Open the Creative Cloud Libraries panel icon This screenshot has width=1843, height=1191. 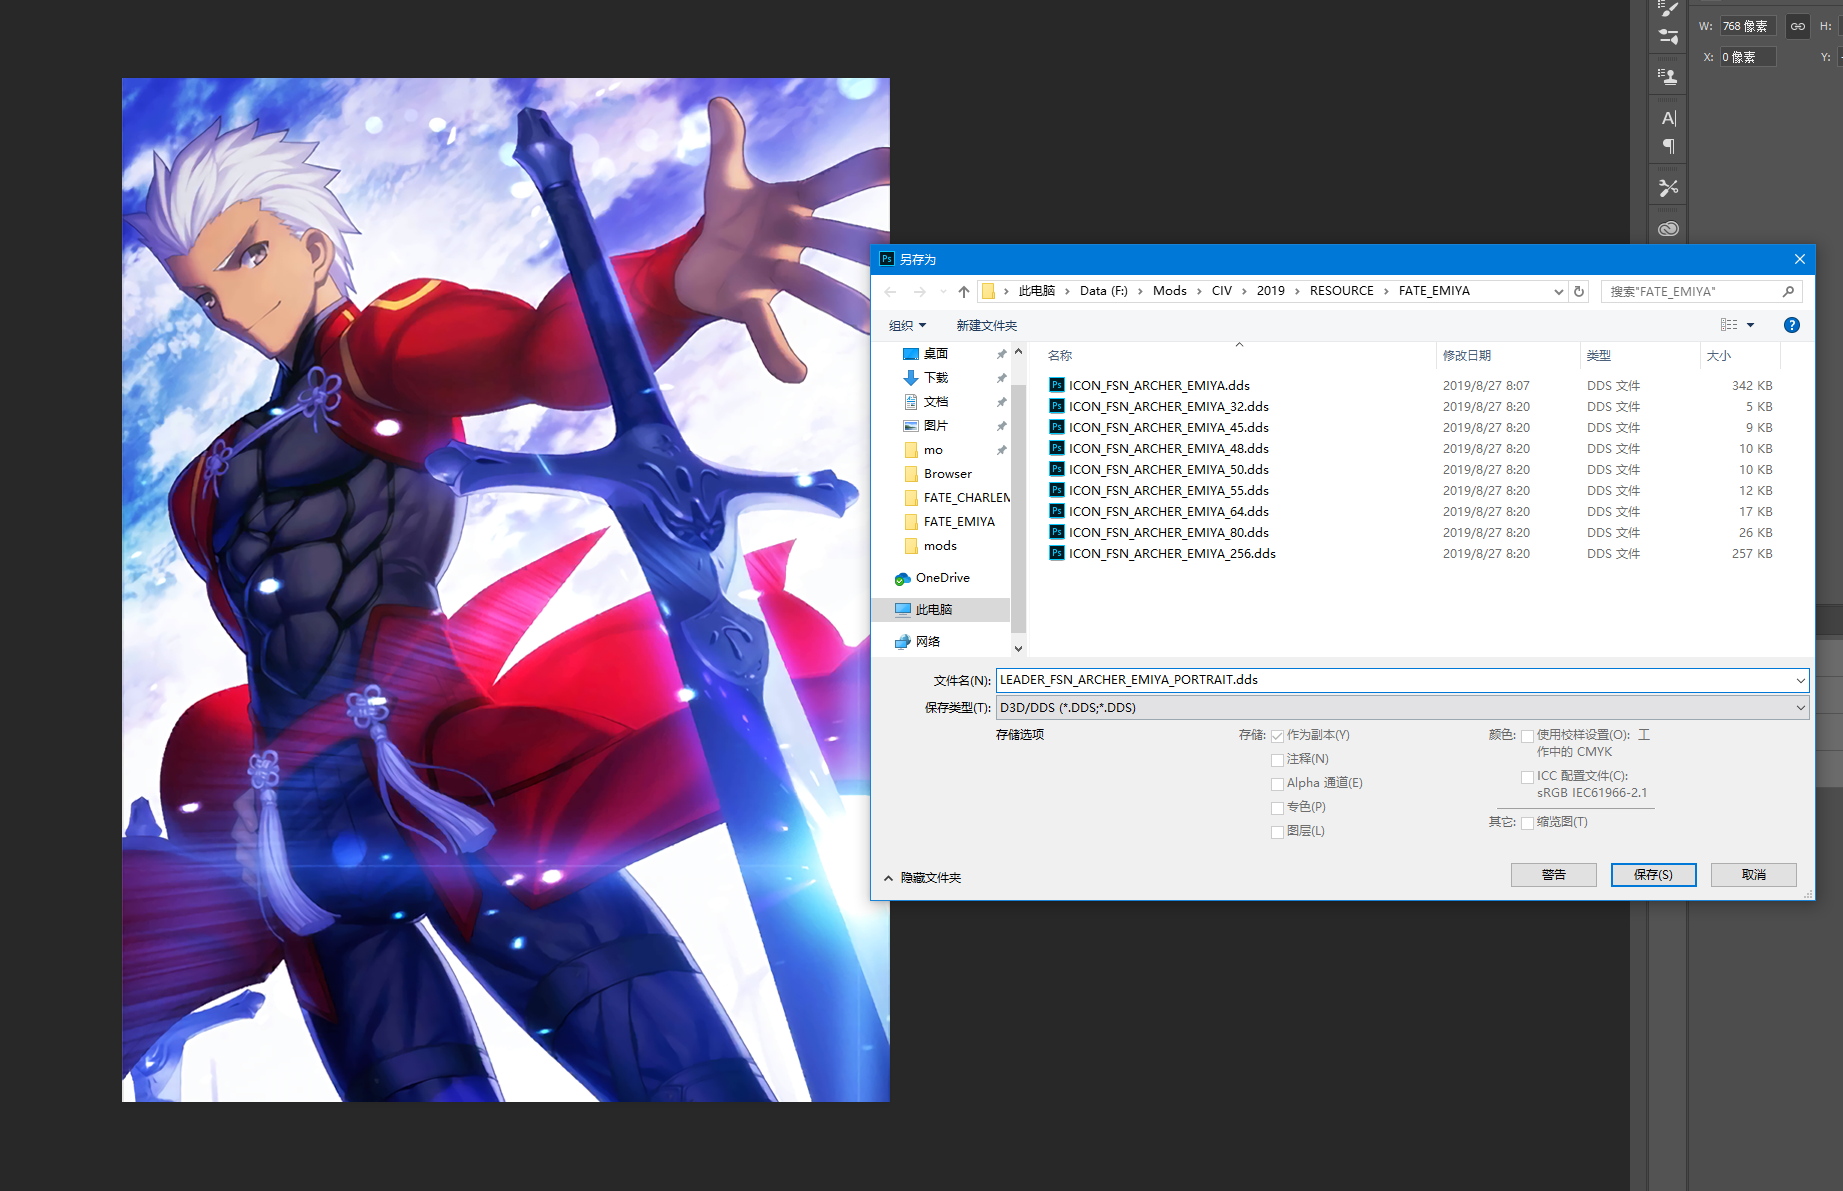1668,229
